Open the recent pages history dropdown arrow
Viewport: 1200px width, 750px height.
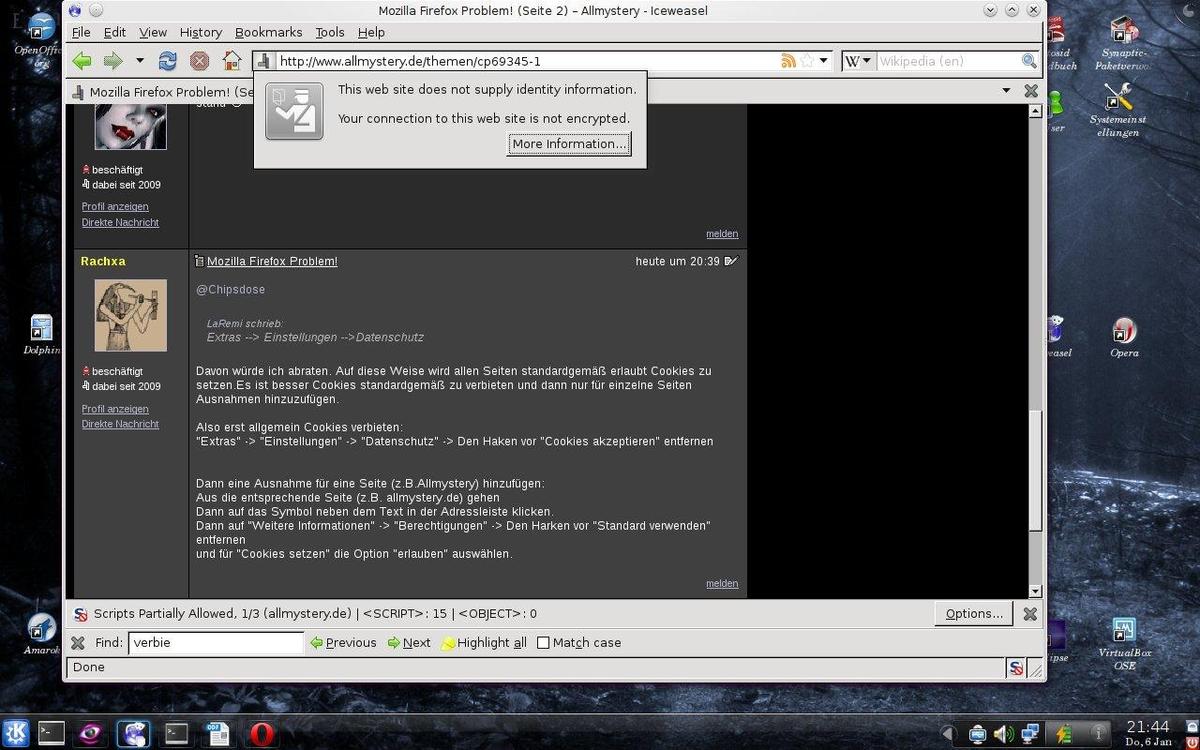coord(140,61)
